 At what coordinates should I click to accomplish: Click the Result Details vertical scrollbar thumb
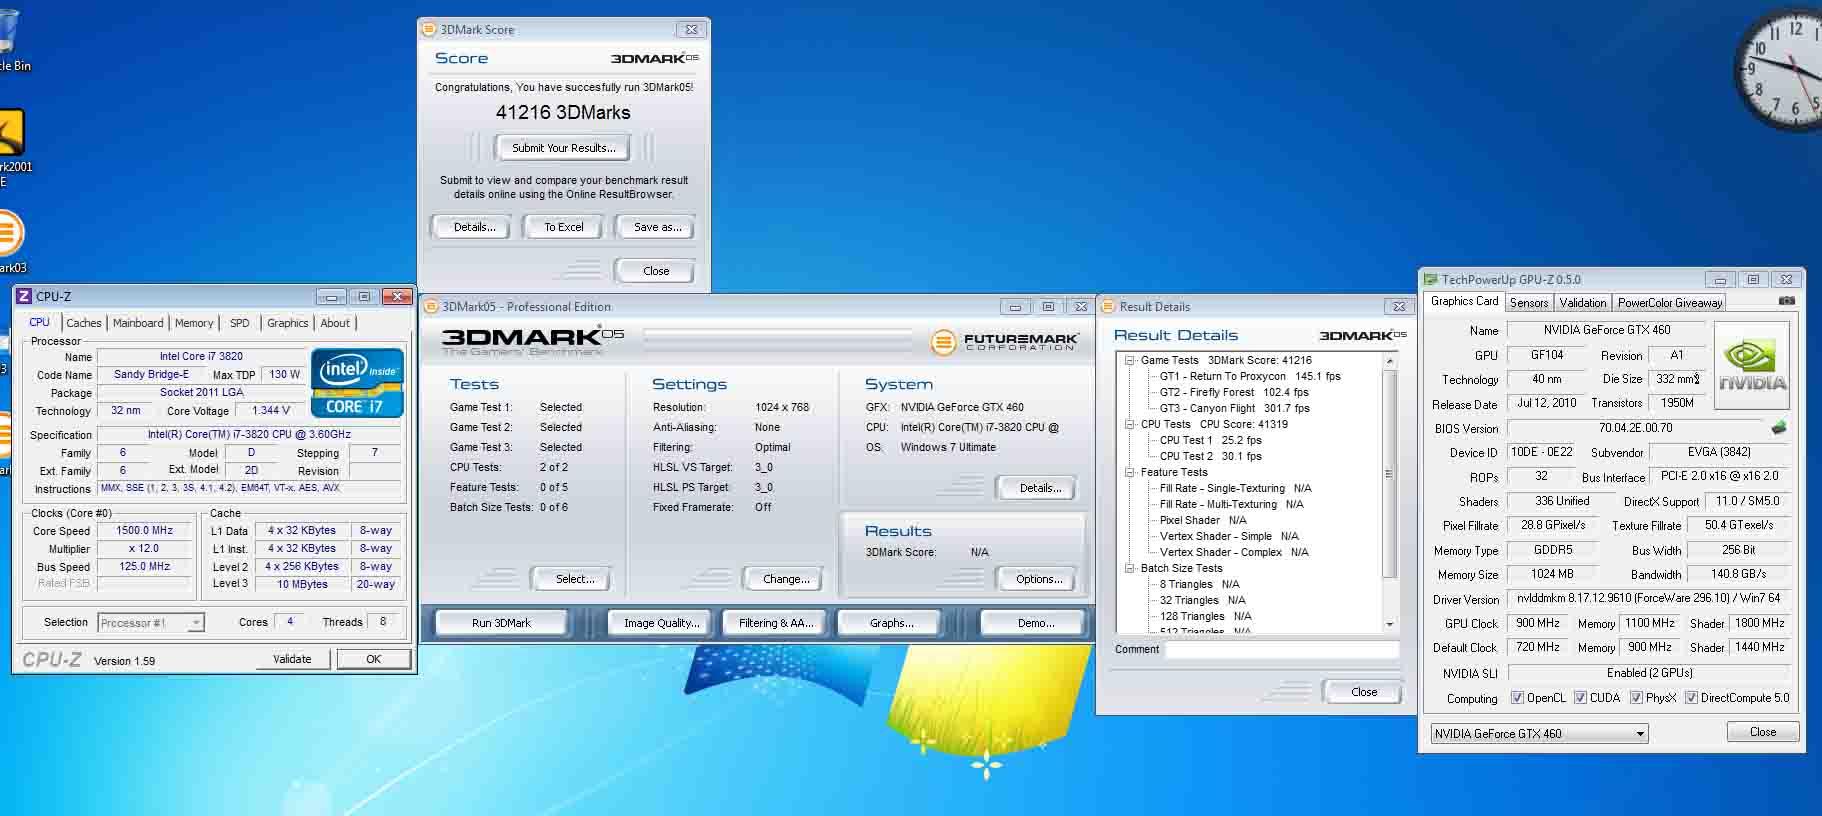(1389, 474)
